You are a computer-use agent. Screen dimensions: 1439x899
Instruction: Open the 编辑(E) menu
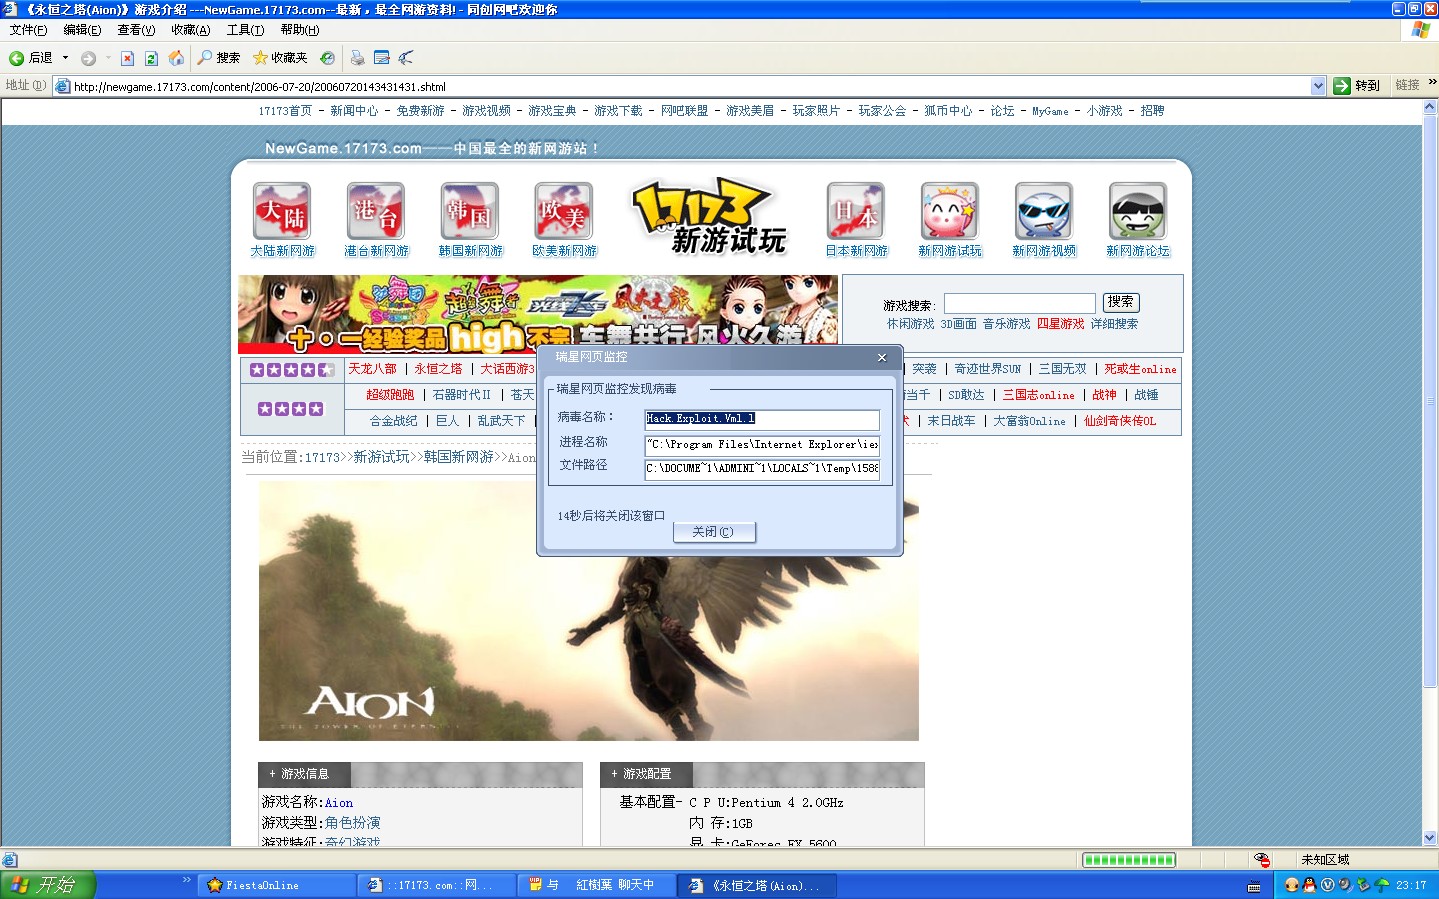[x=82, y=30]
